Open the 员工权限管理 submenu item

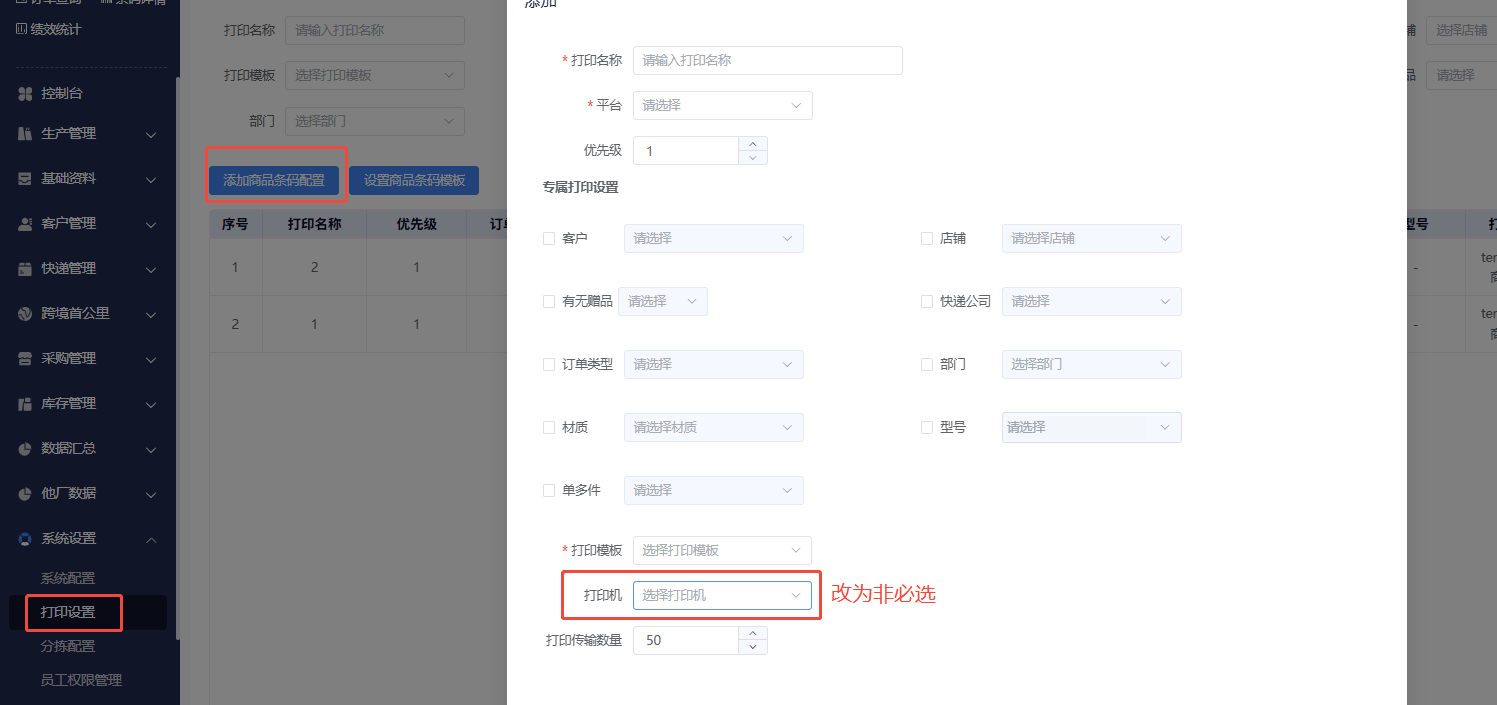pos(81,680)
